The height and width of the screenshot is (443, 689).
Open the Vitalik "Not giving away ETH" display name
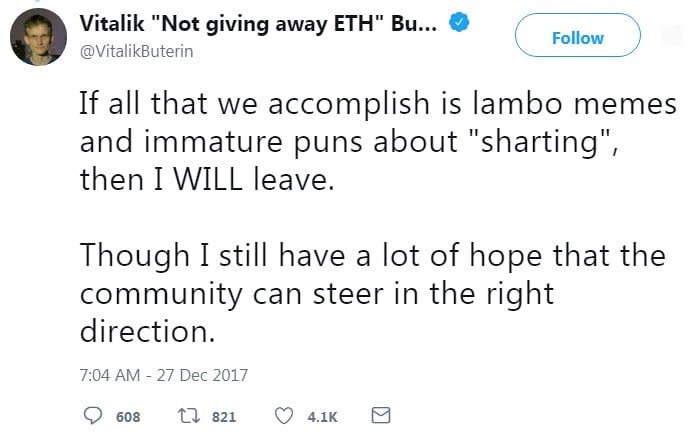coord(258,23)
